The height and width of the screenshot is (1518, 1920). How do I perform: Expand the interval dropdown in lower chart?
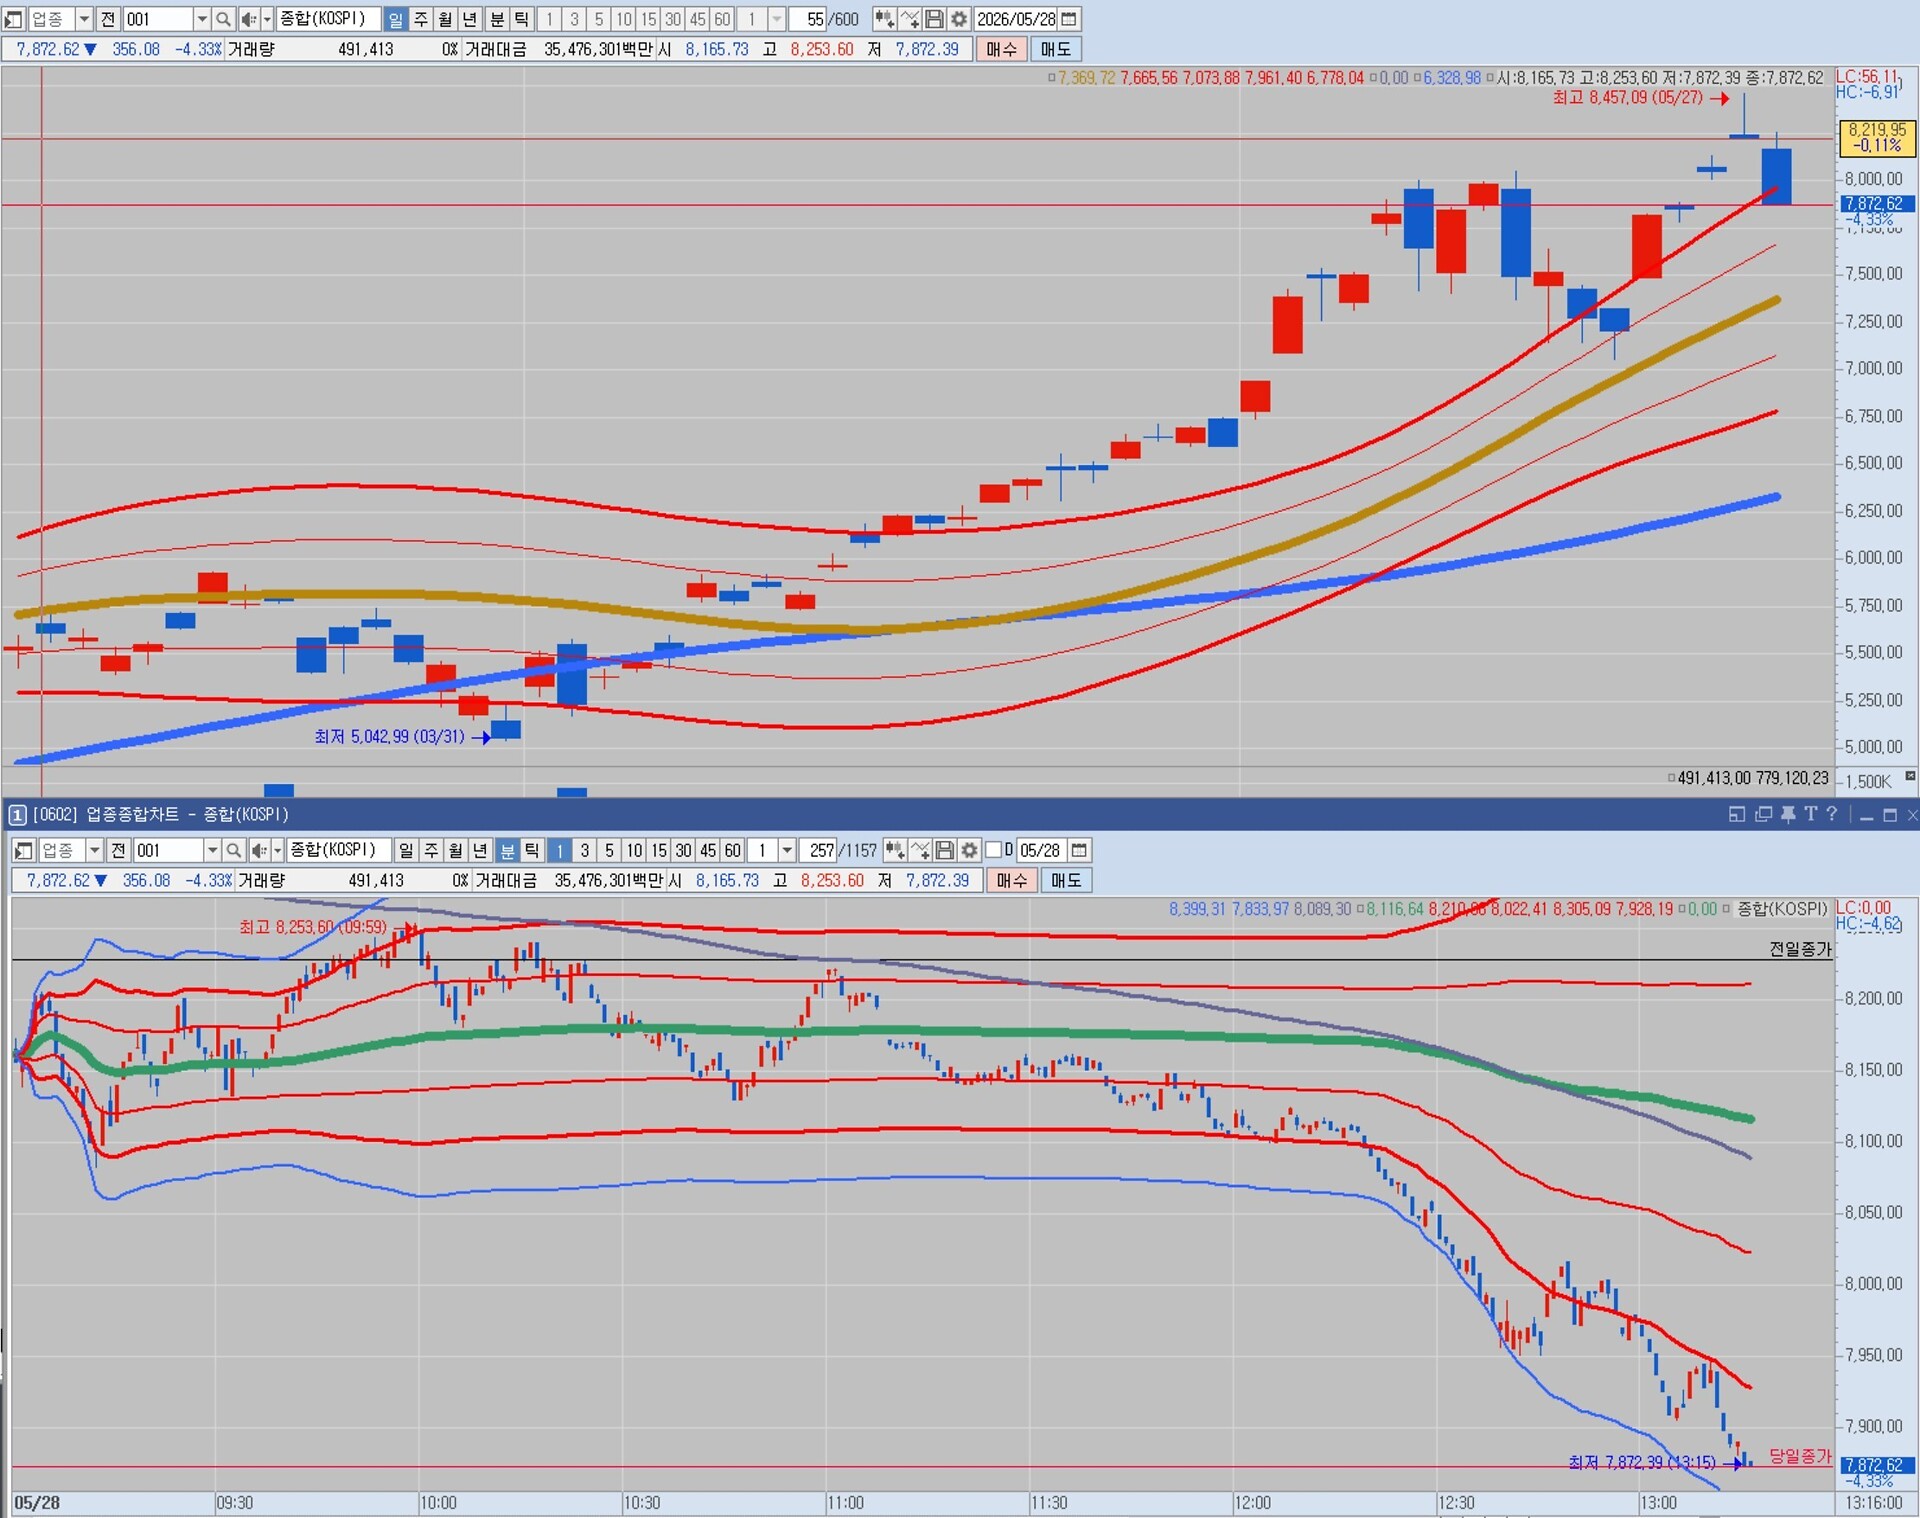(787, 850)
